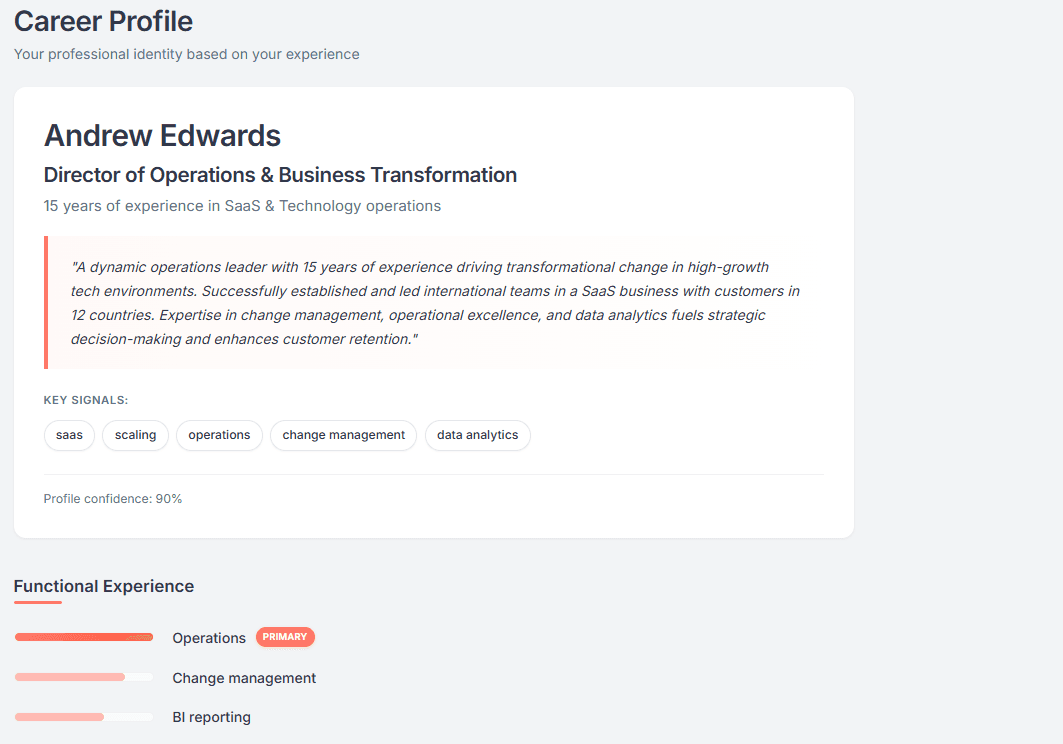Click the "Functional Experience" section heading
The image size is (1063, 744).
104,586
